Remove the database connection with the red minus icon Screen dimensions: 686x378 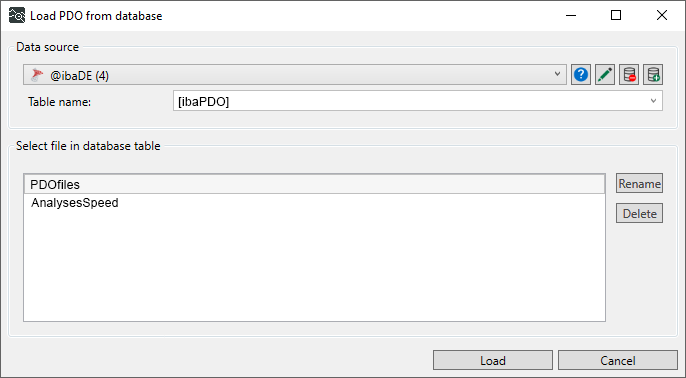pyautogui.click(x=629, y=75)
